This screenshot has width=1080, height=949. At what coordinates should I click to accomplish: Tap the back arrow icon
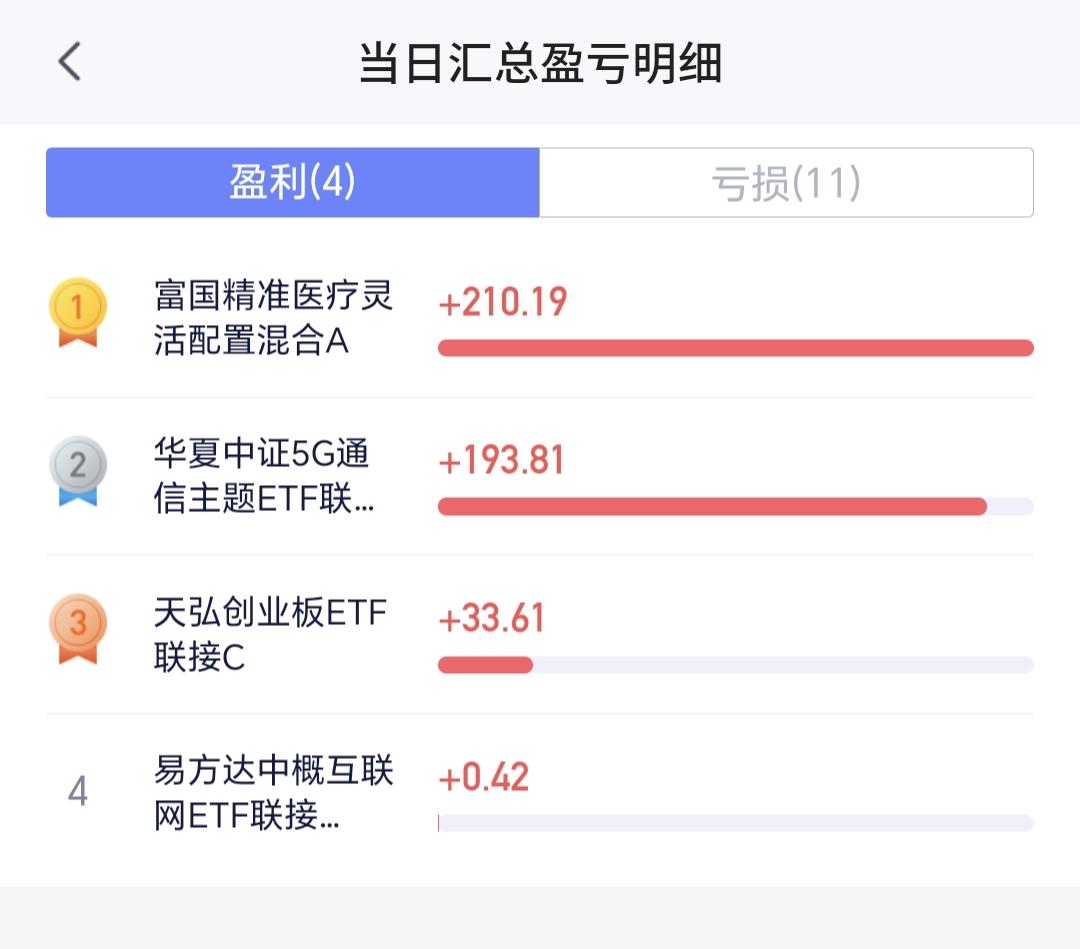pos(69,62)
